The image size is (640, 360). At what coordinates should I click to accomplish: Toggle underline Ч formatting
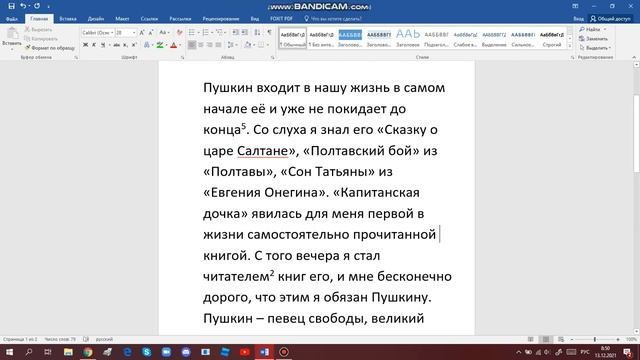pos(103,45)
